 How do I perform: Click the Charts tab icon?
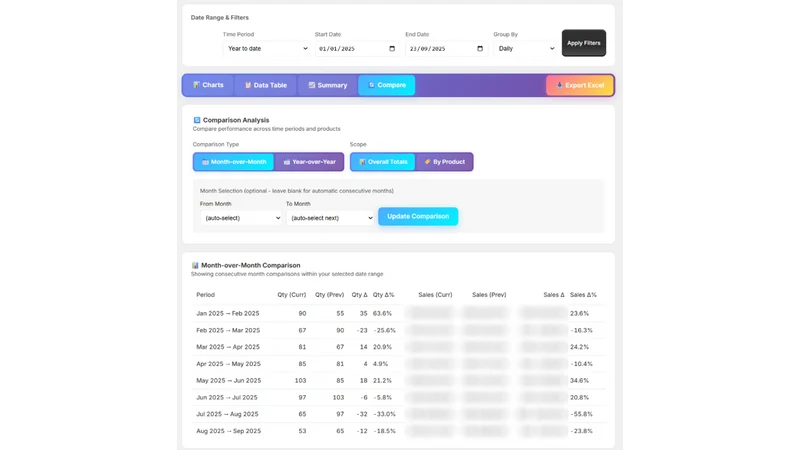[x=196, y=85]
